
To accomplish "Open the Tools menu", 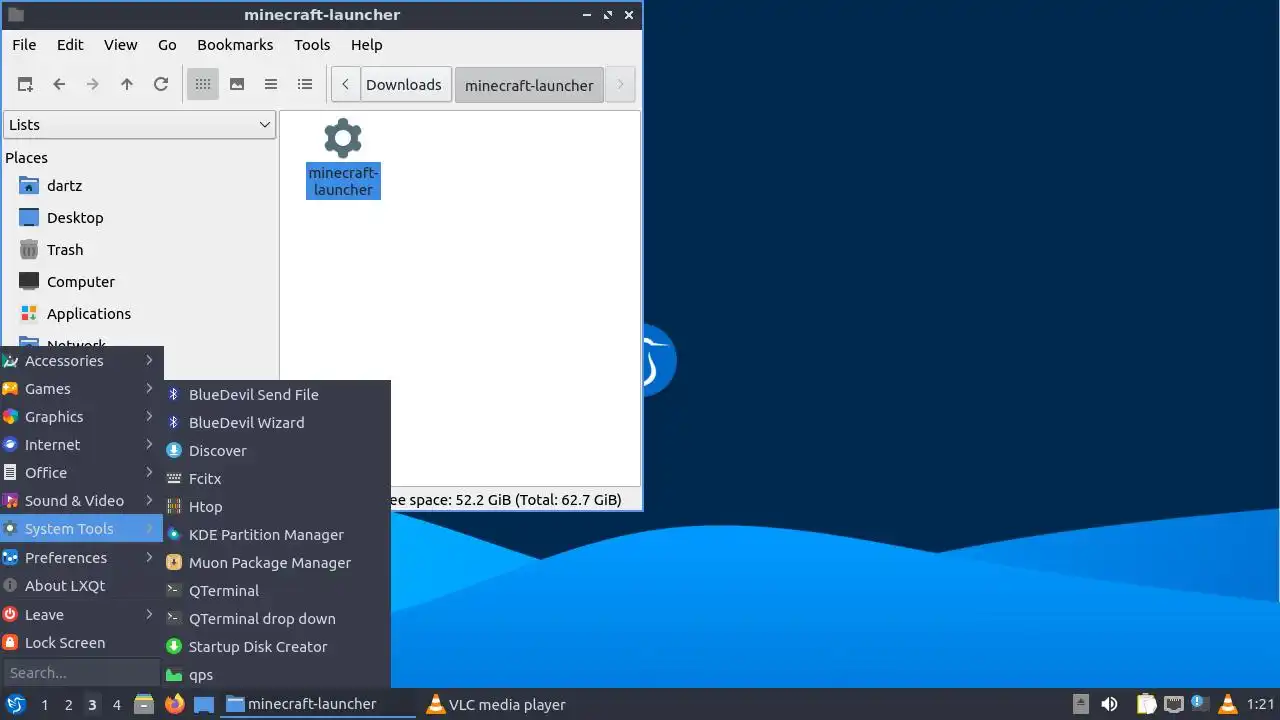I will [x=312, y=45].
